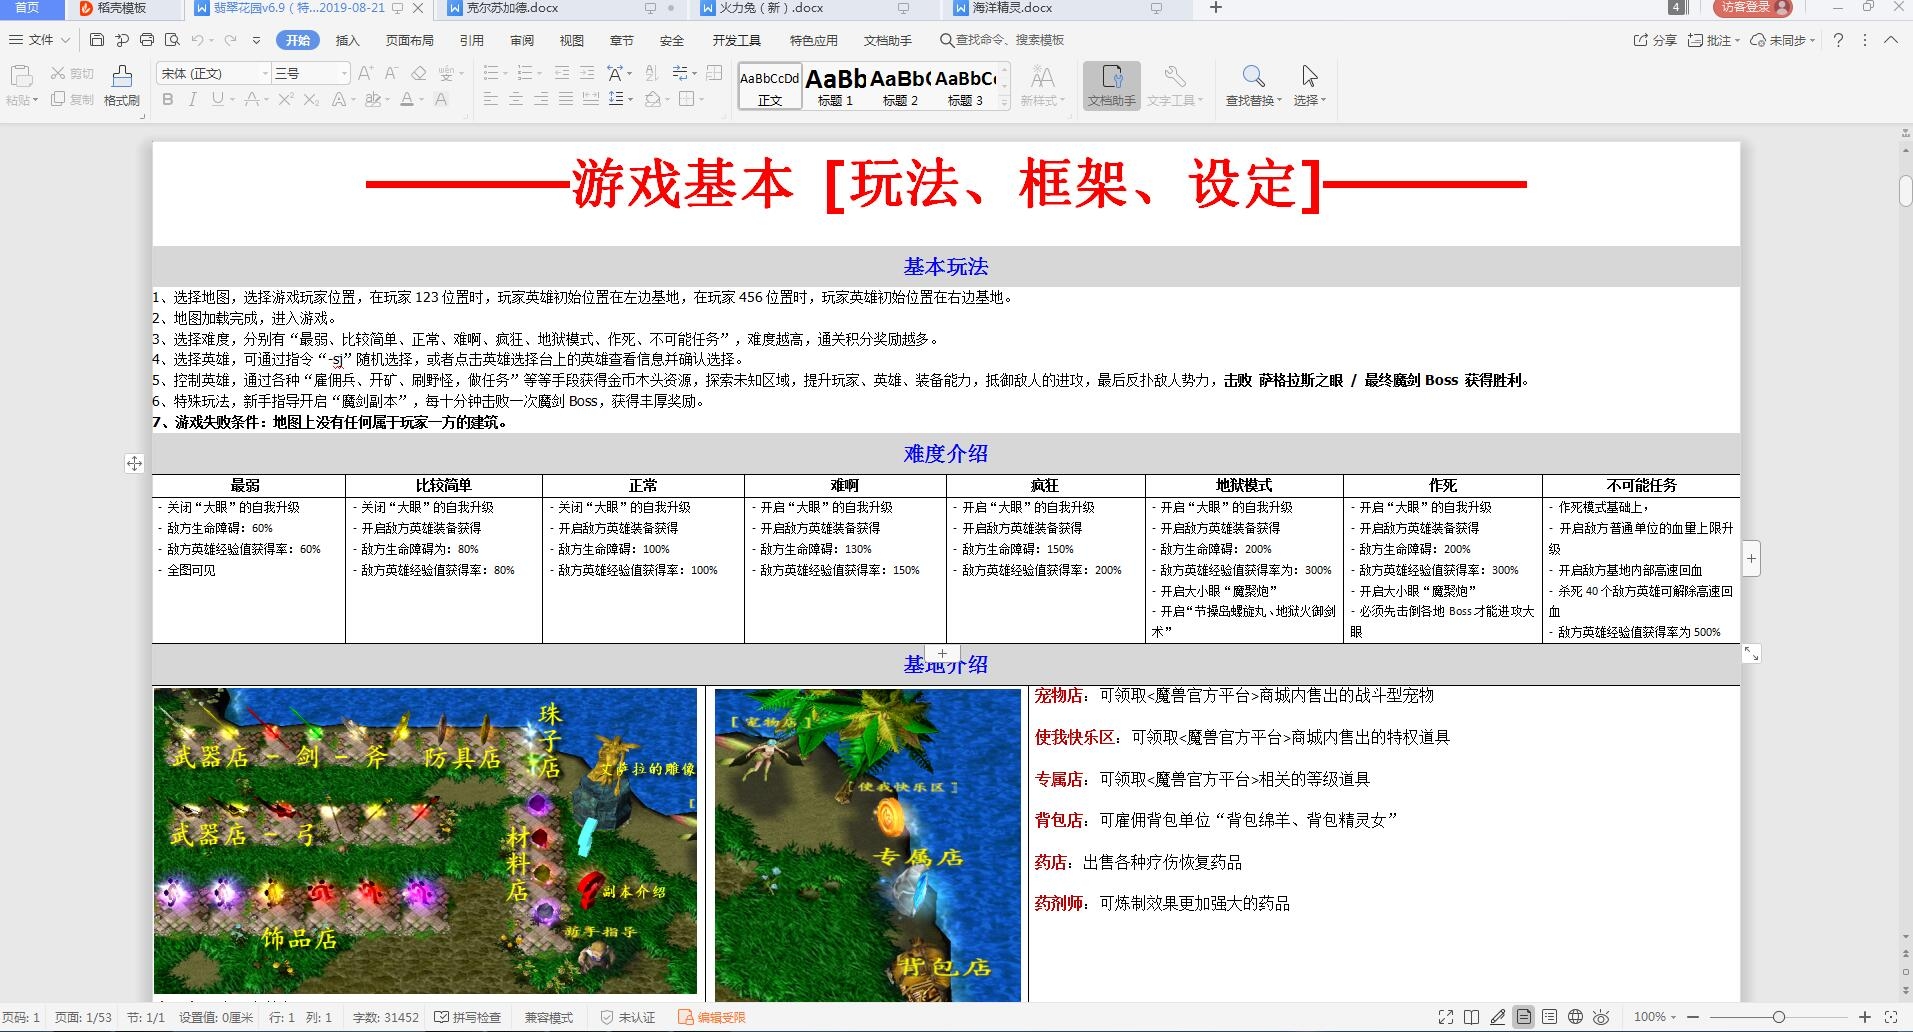Click the Help question mark icon
The width and height of the screenshot is (1913, 1032).
[1838, 40]
